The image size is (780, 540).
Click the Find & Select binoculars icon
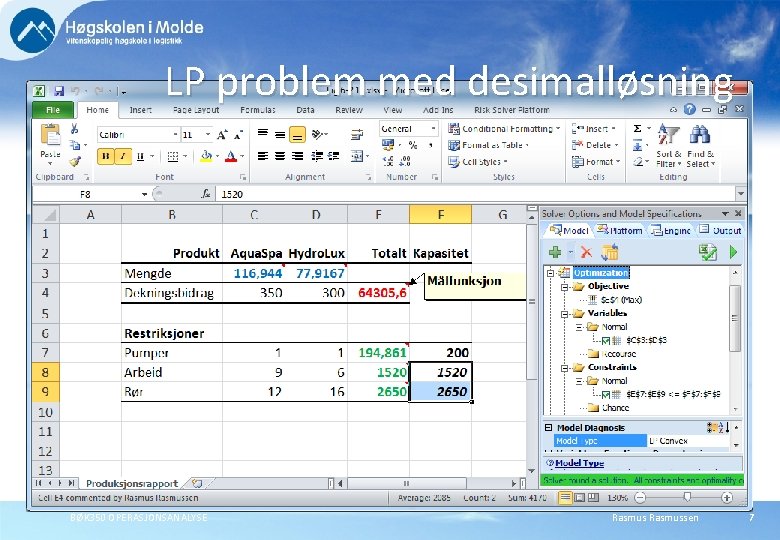(699, 134)
